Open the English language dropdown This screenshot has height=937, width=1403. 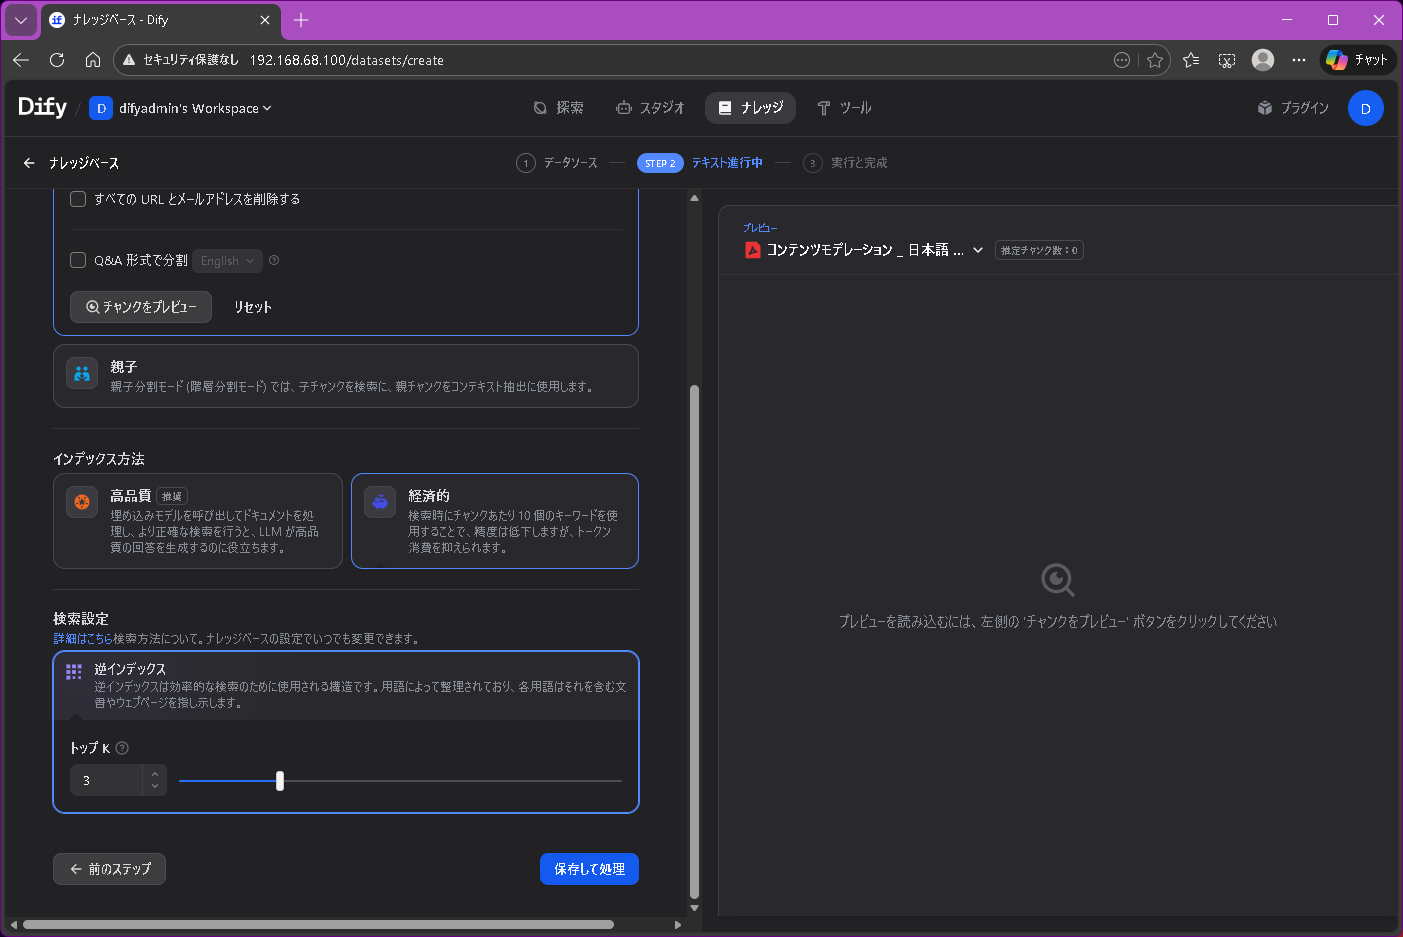[x=227, y=260]
